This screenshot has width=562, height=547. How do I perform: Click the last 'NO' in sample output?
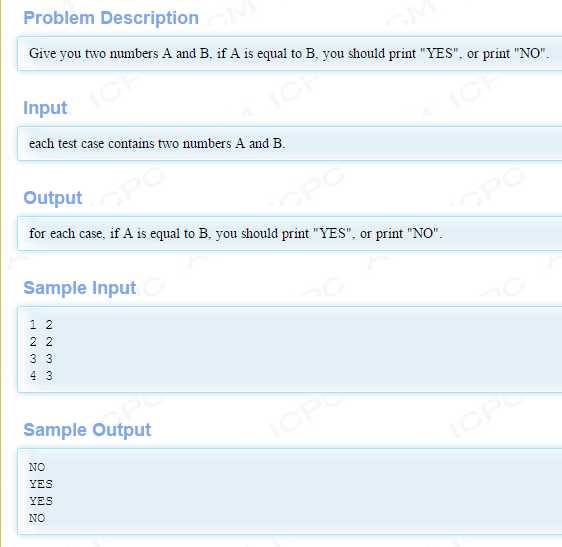(37, 518)
